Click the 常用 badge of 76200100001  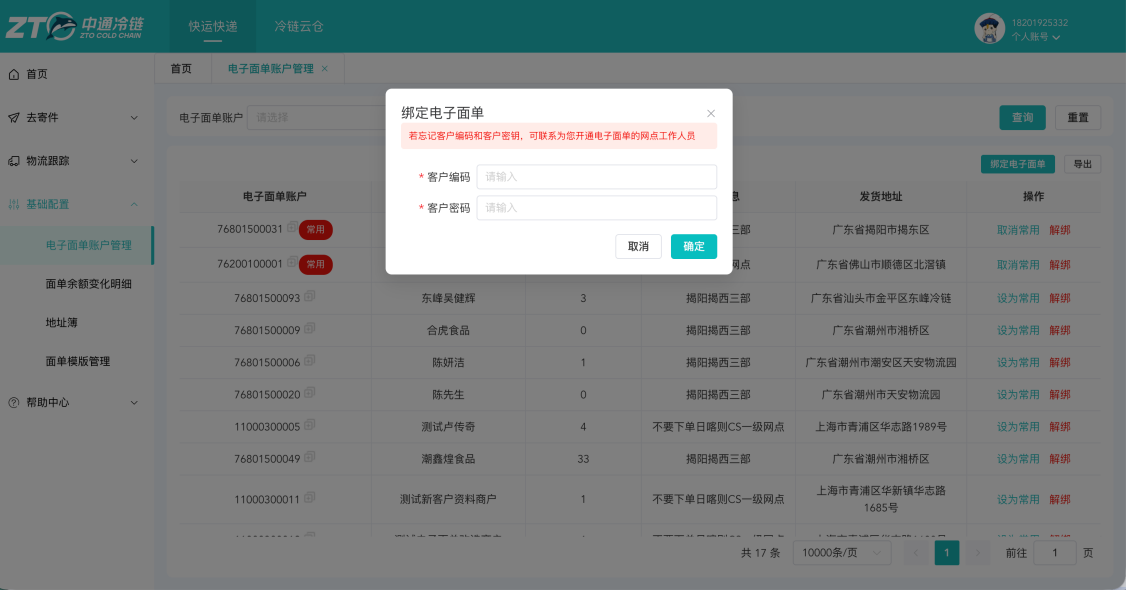tap(315, 264)
